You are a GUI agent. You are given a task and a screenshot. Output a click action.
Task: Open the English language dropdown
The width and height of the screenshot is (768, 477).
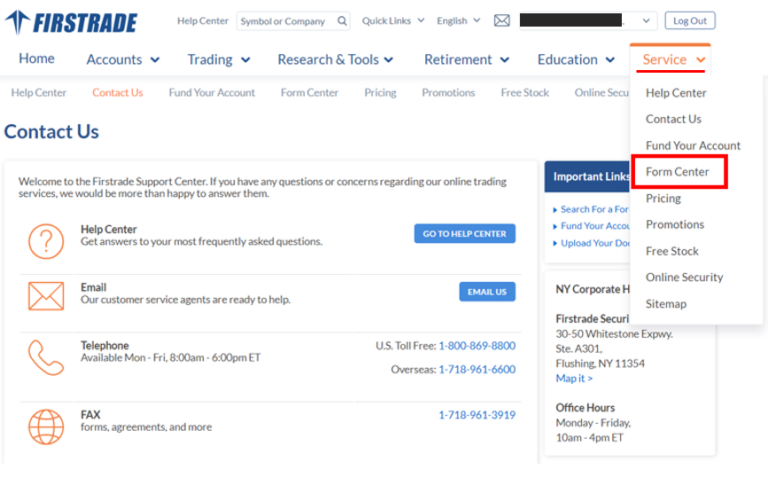coord(458,21)
